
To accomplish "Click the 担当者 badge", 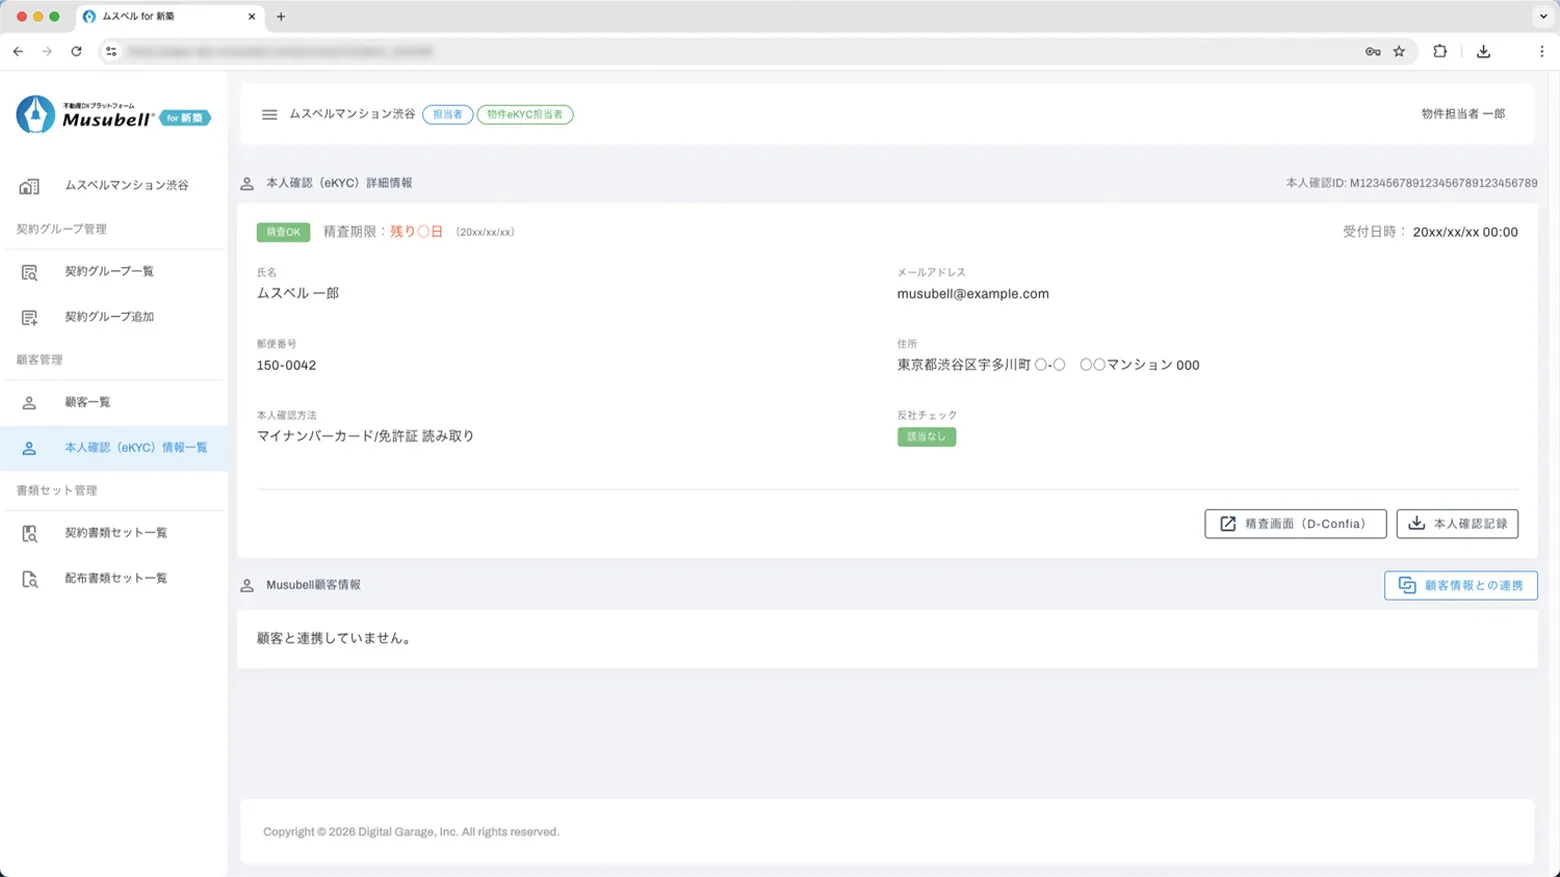I will (447, 115).
